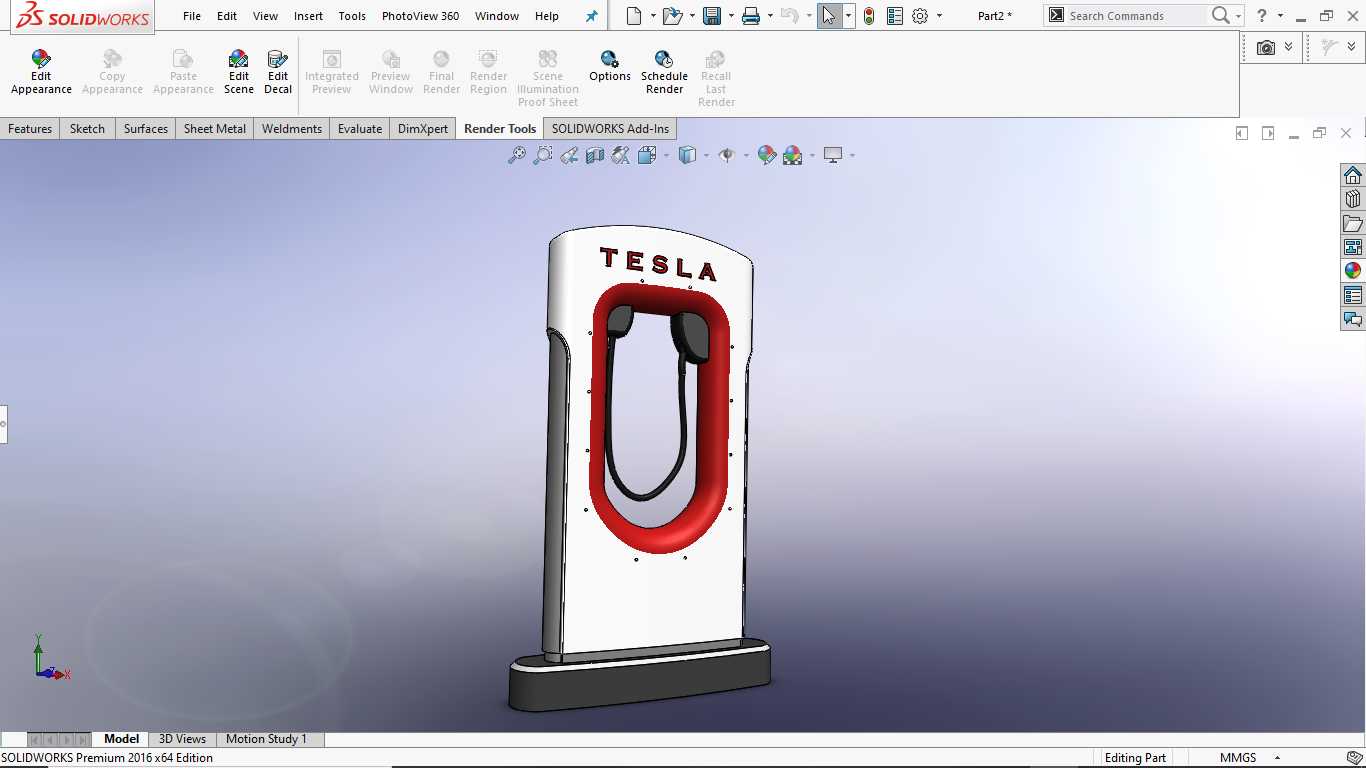Open the View Orientation cube icon
1366x768 pixels.
tap(647, 155)
